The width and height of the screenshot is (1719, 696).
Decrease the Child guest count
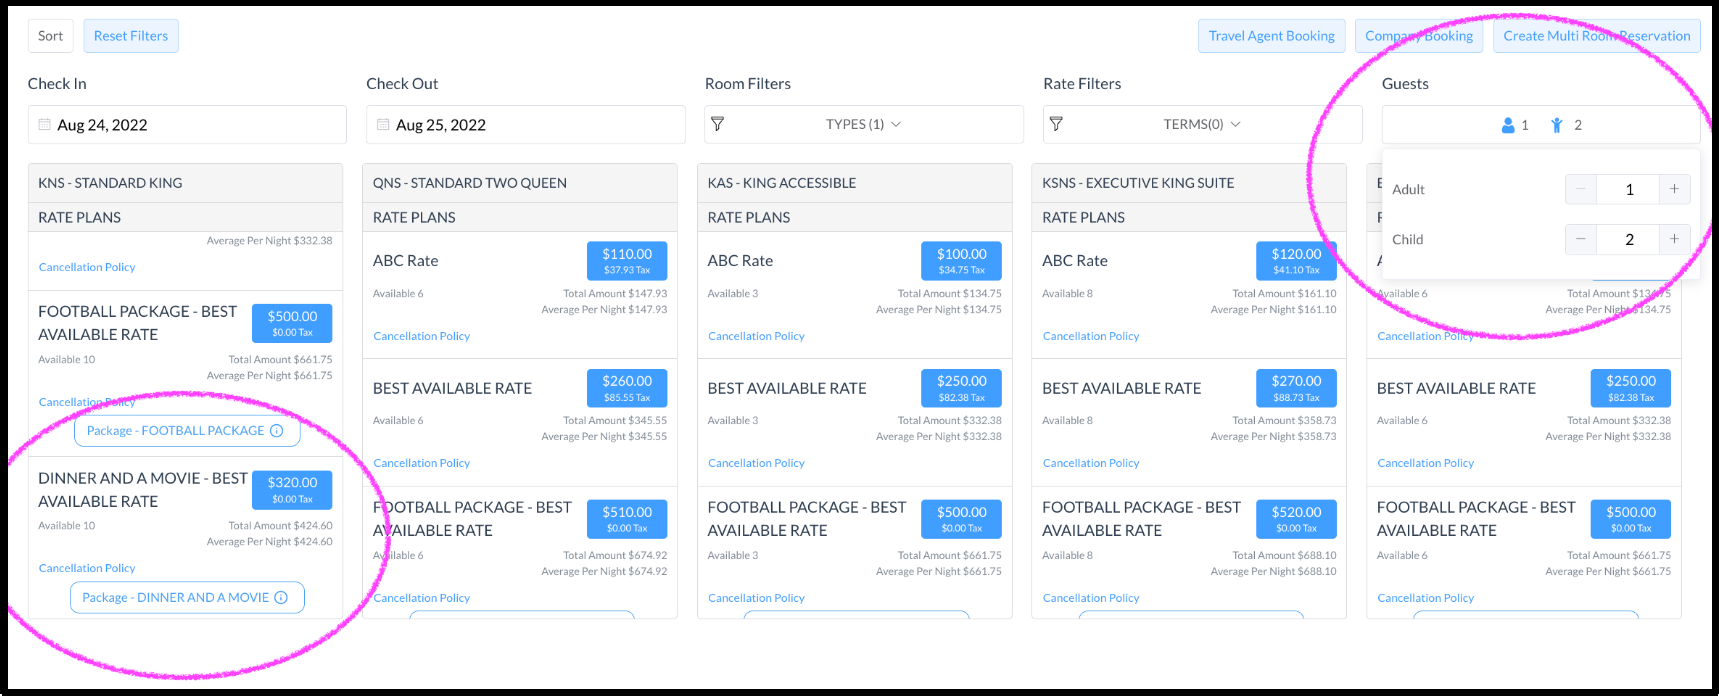pos(1581,239)
